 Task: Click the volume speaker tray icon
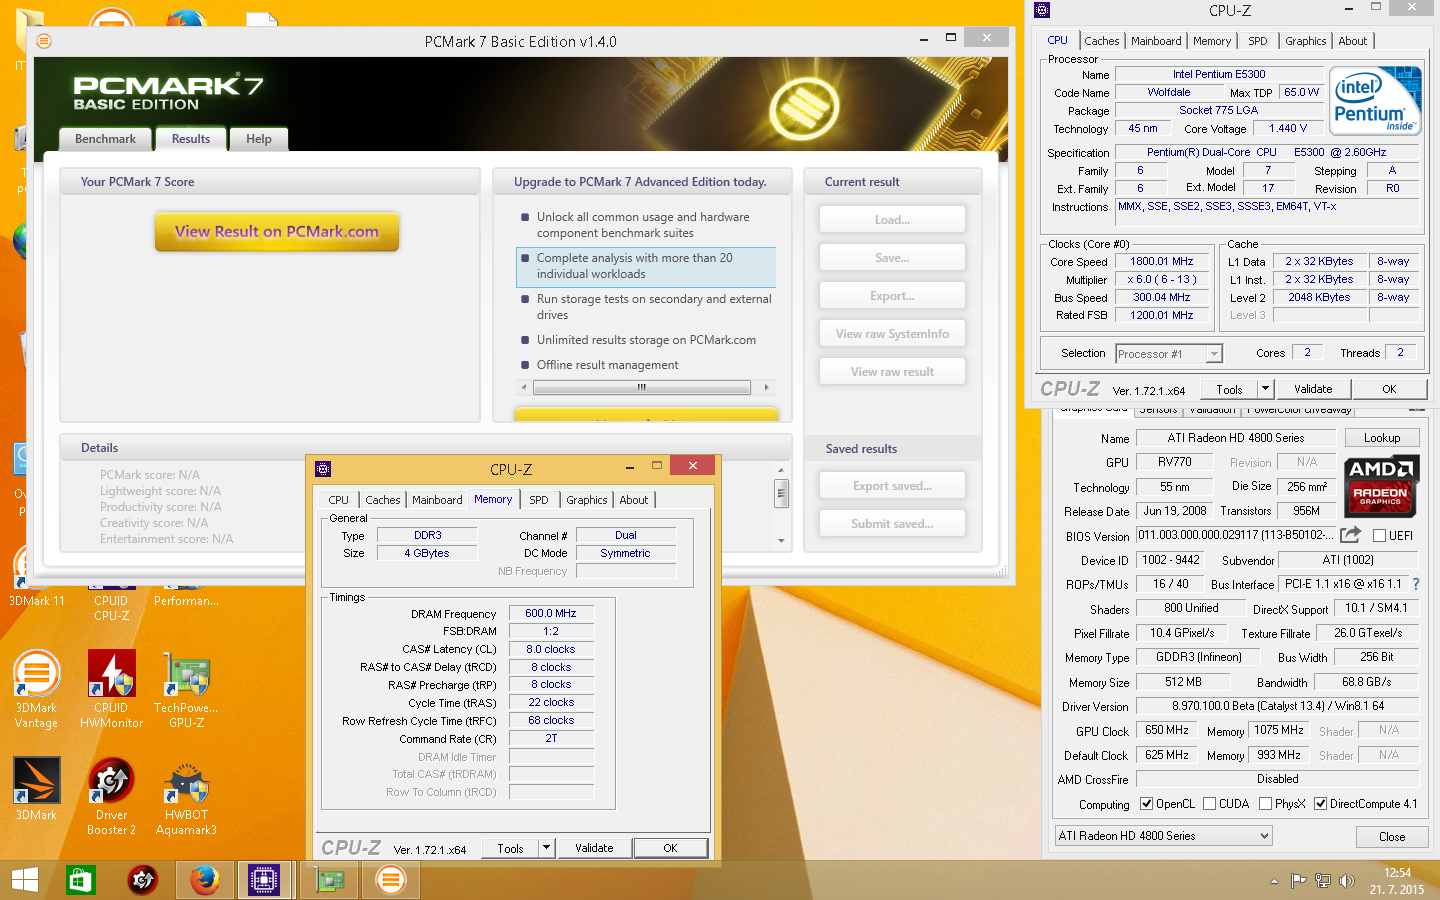click(1347, 881)
